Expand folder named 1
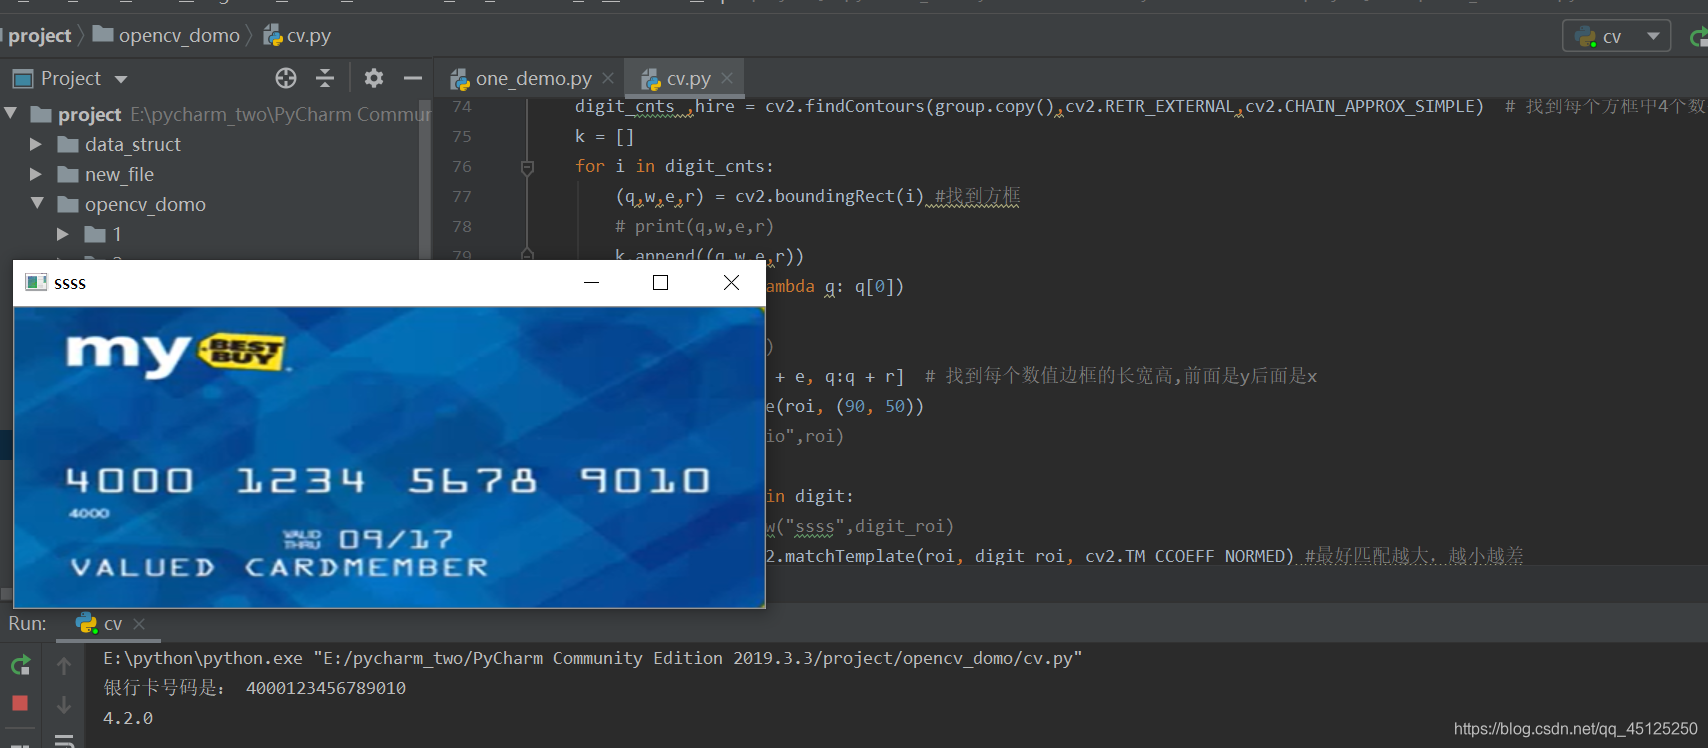 point(63,234)
